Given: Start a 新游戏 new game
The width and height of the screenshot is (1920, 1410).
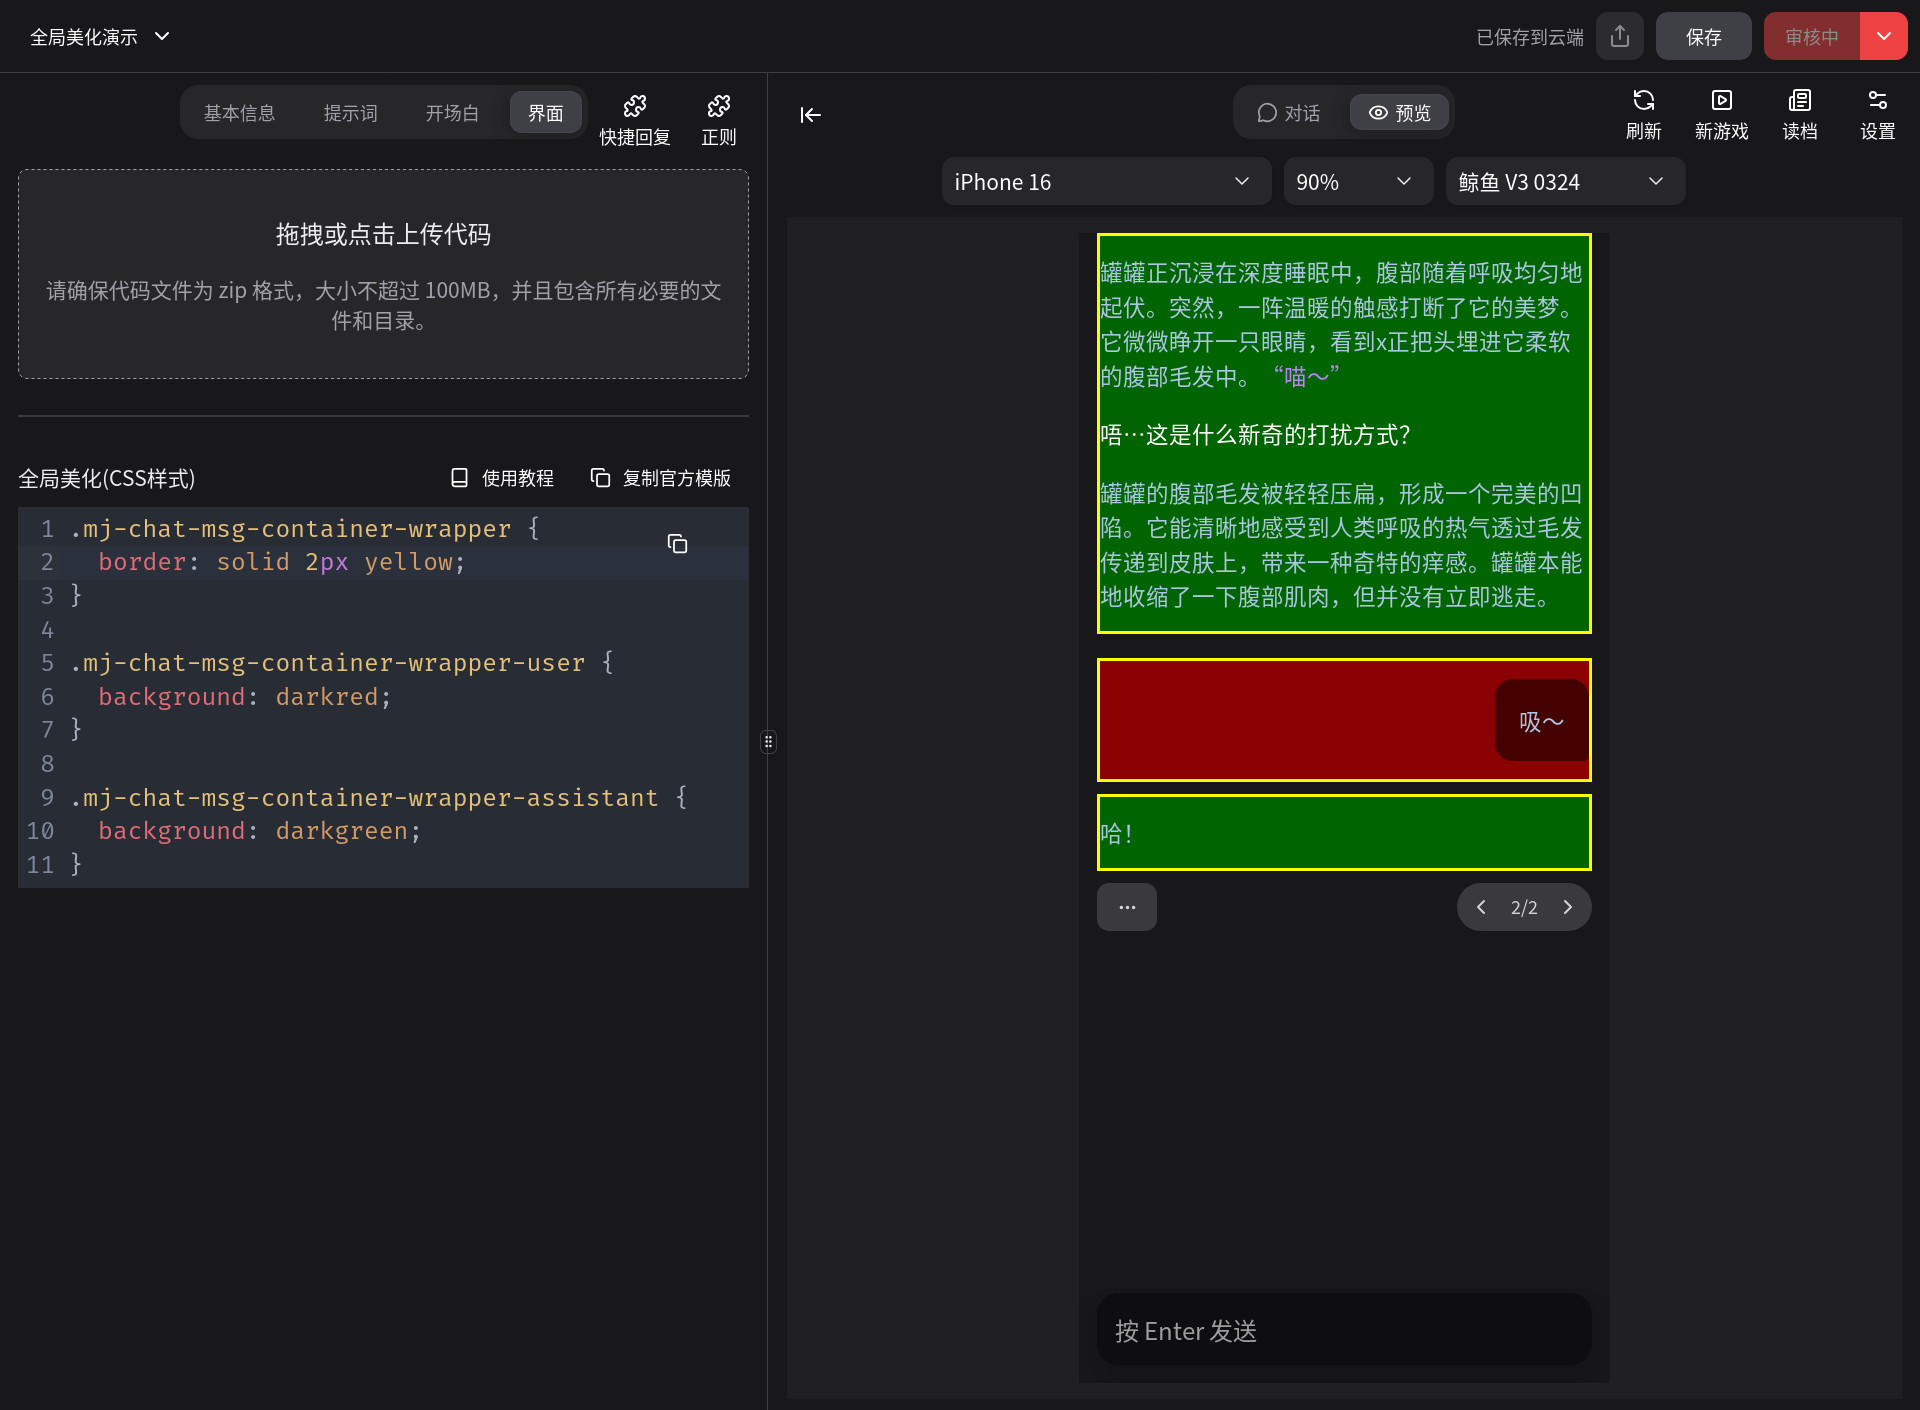Looking at the screenshot, I should tap(1721, 113).
